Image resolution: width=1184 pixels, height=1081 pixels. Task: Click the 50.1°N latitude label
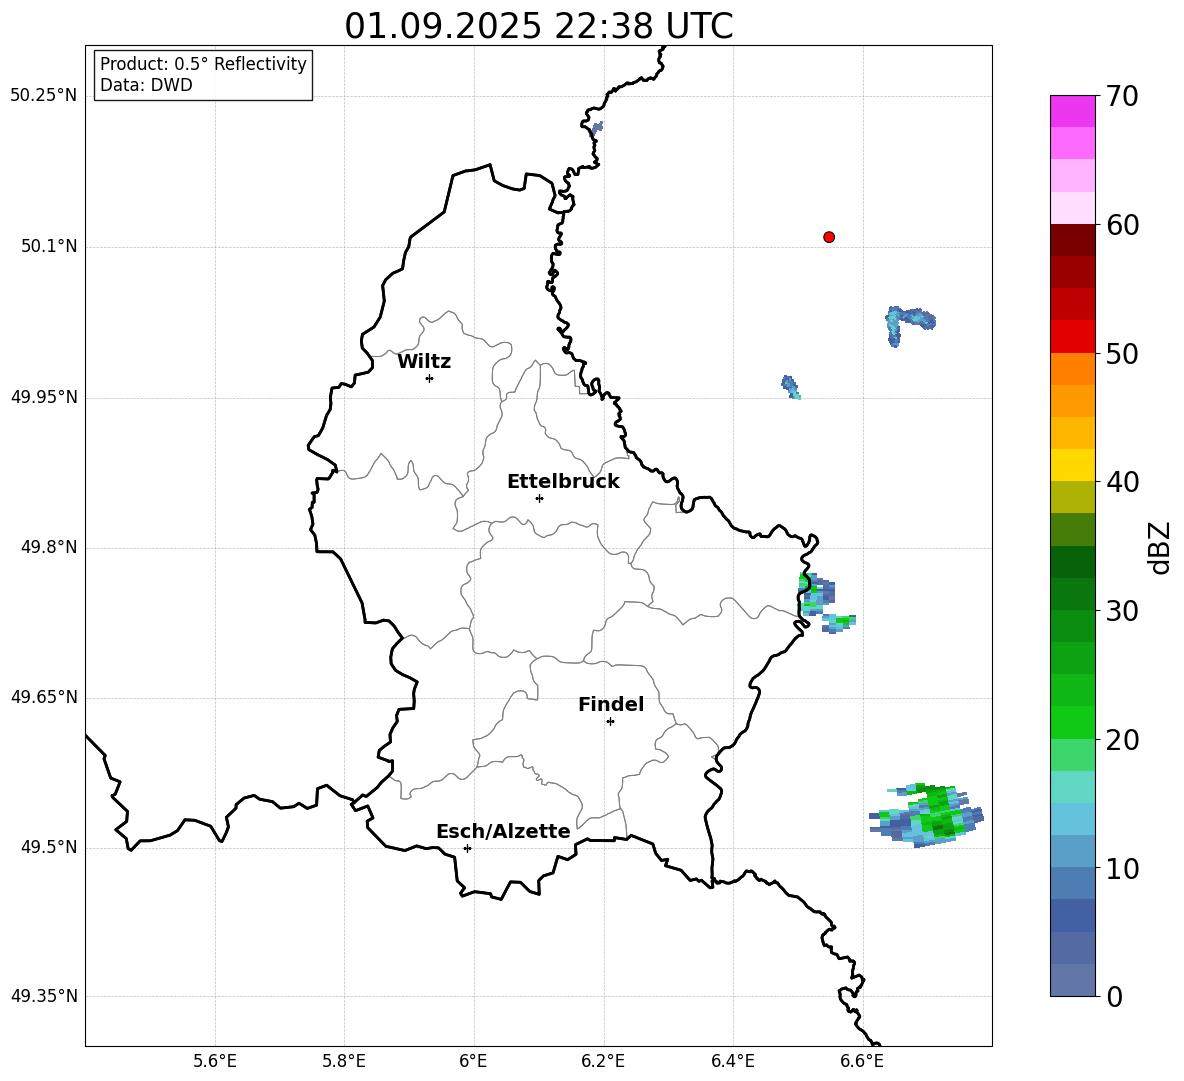point(49,247)
